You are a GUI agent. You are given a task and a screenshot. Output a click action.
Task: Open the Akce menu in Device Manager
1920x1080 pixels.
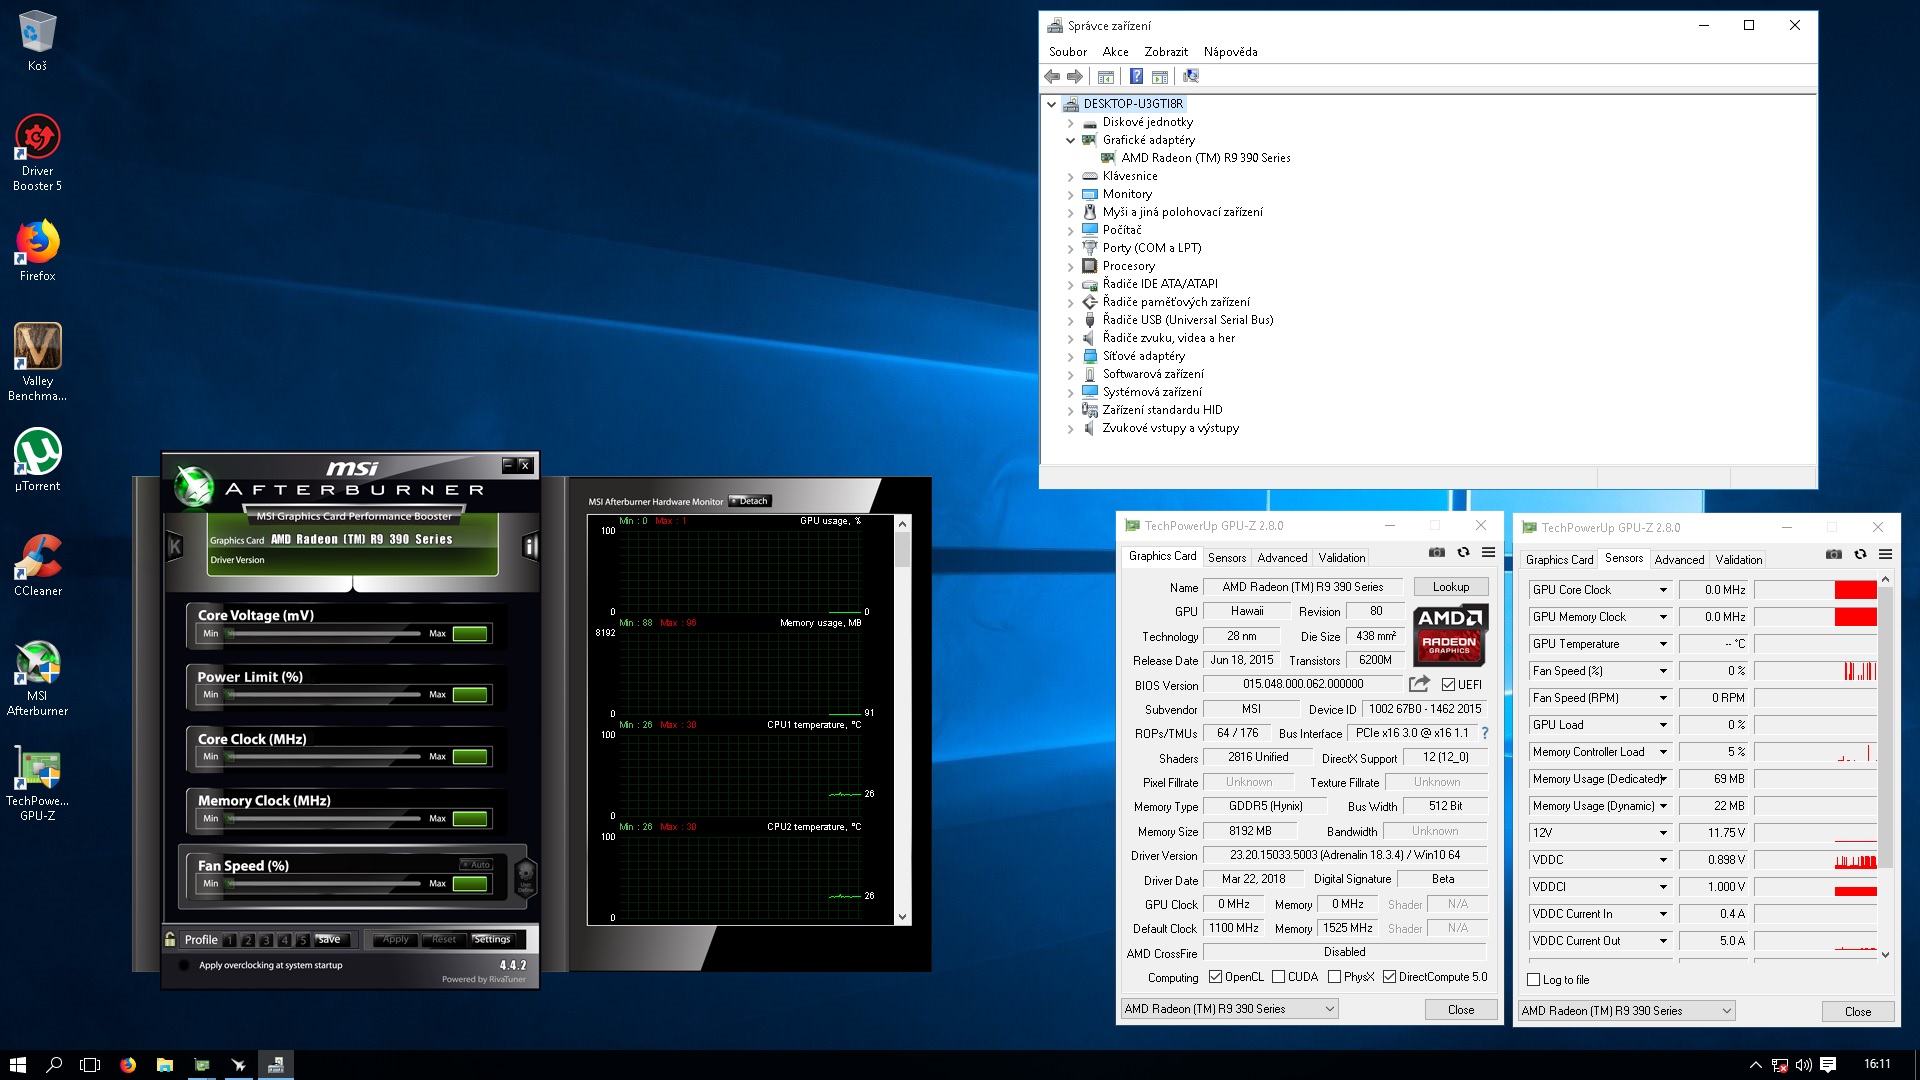[x=1115, y=52]
